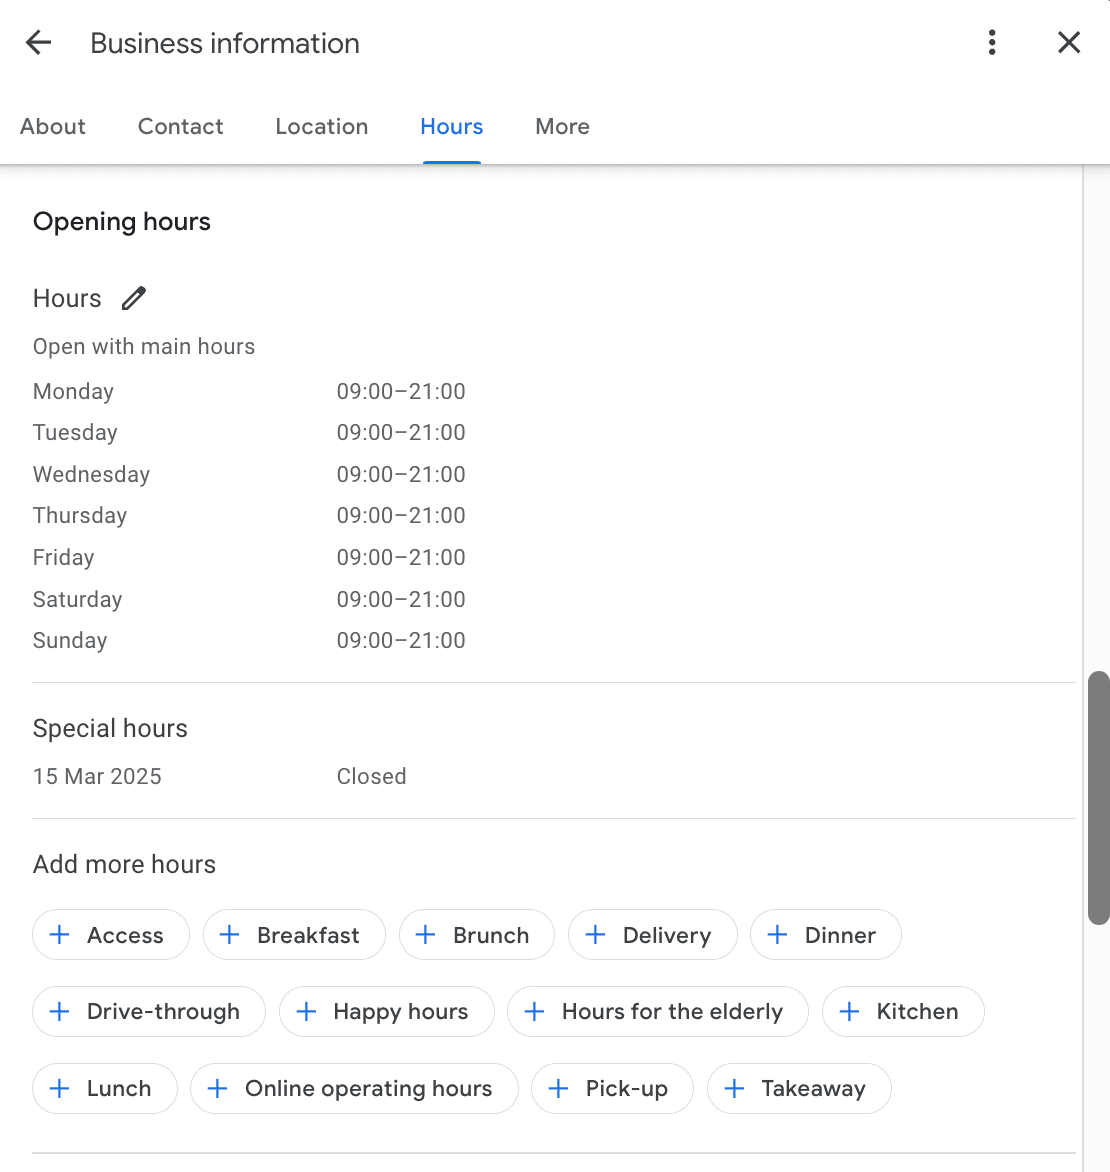
Task: Add Dinner hours
Action: (x=825, y=934)
